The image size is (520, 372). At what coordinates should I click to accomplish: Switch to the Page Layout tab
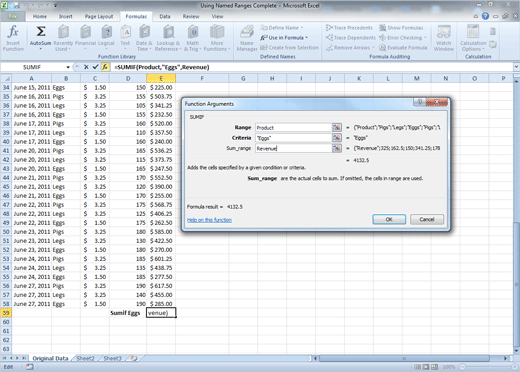(99, 16)
